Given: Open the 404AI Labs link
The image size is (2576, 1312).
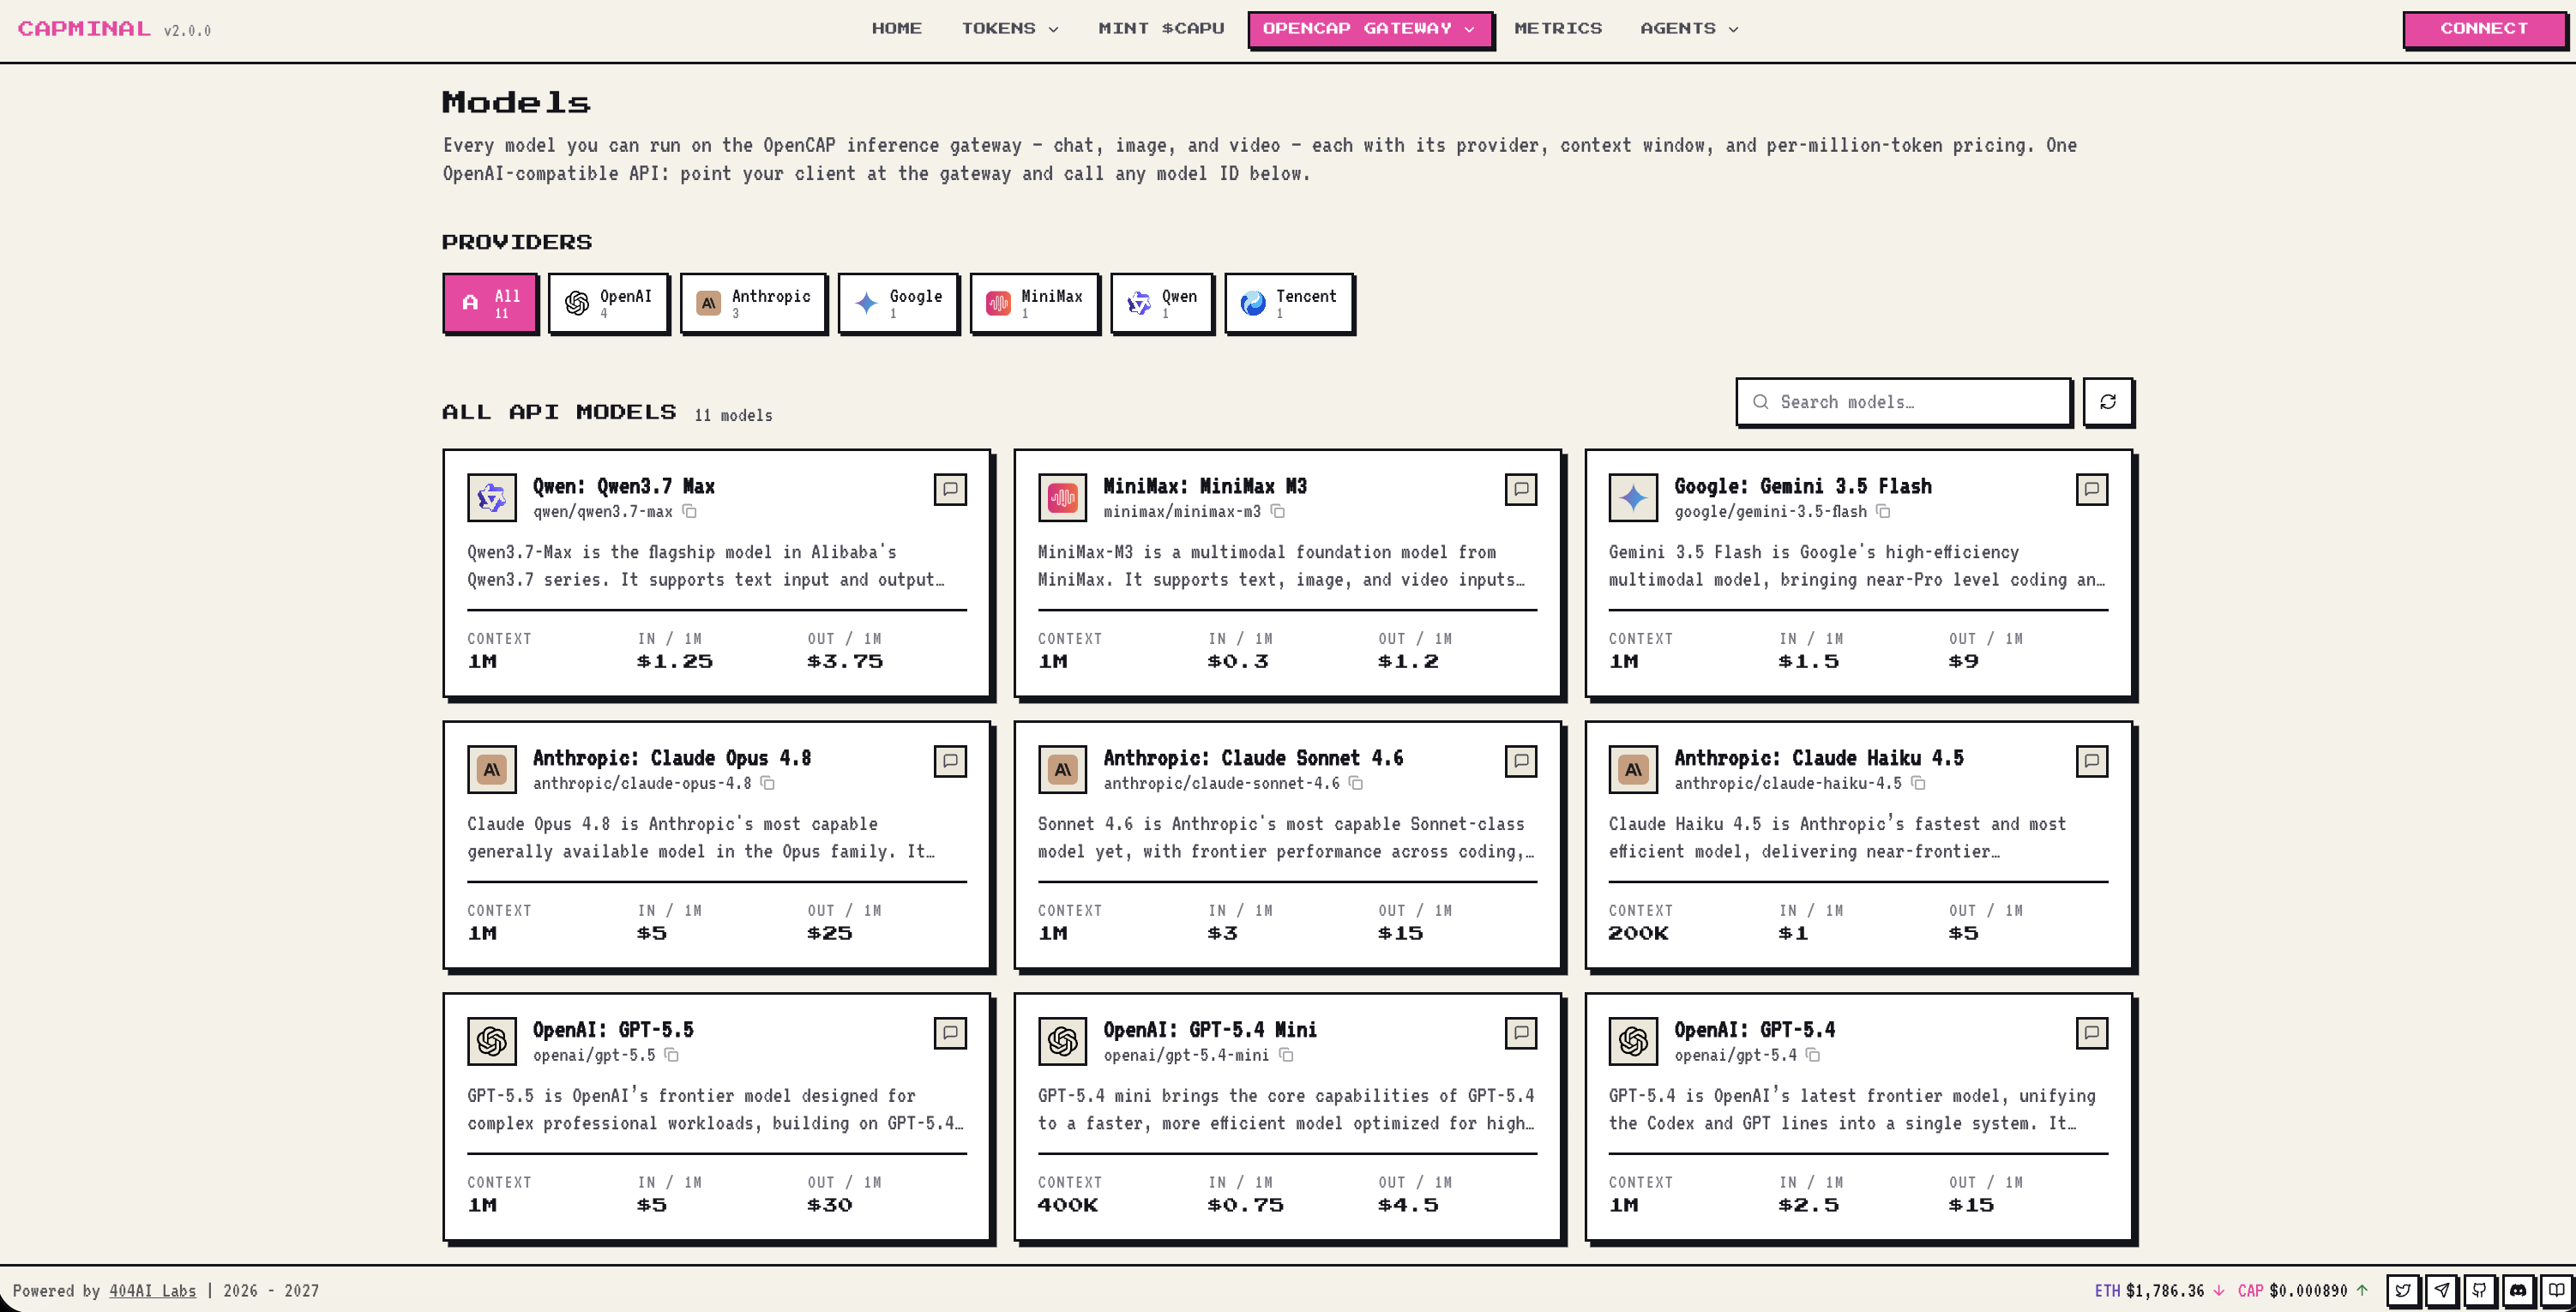Looking at the screenshot, I should click(x=153, y=1290).
